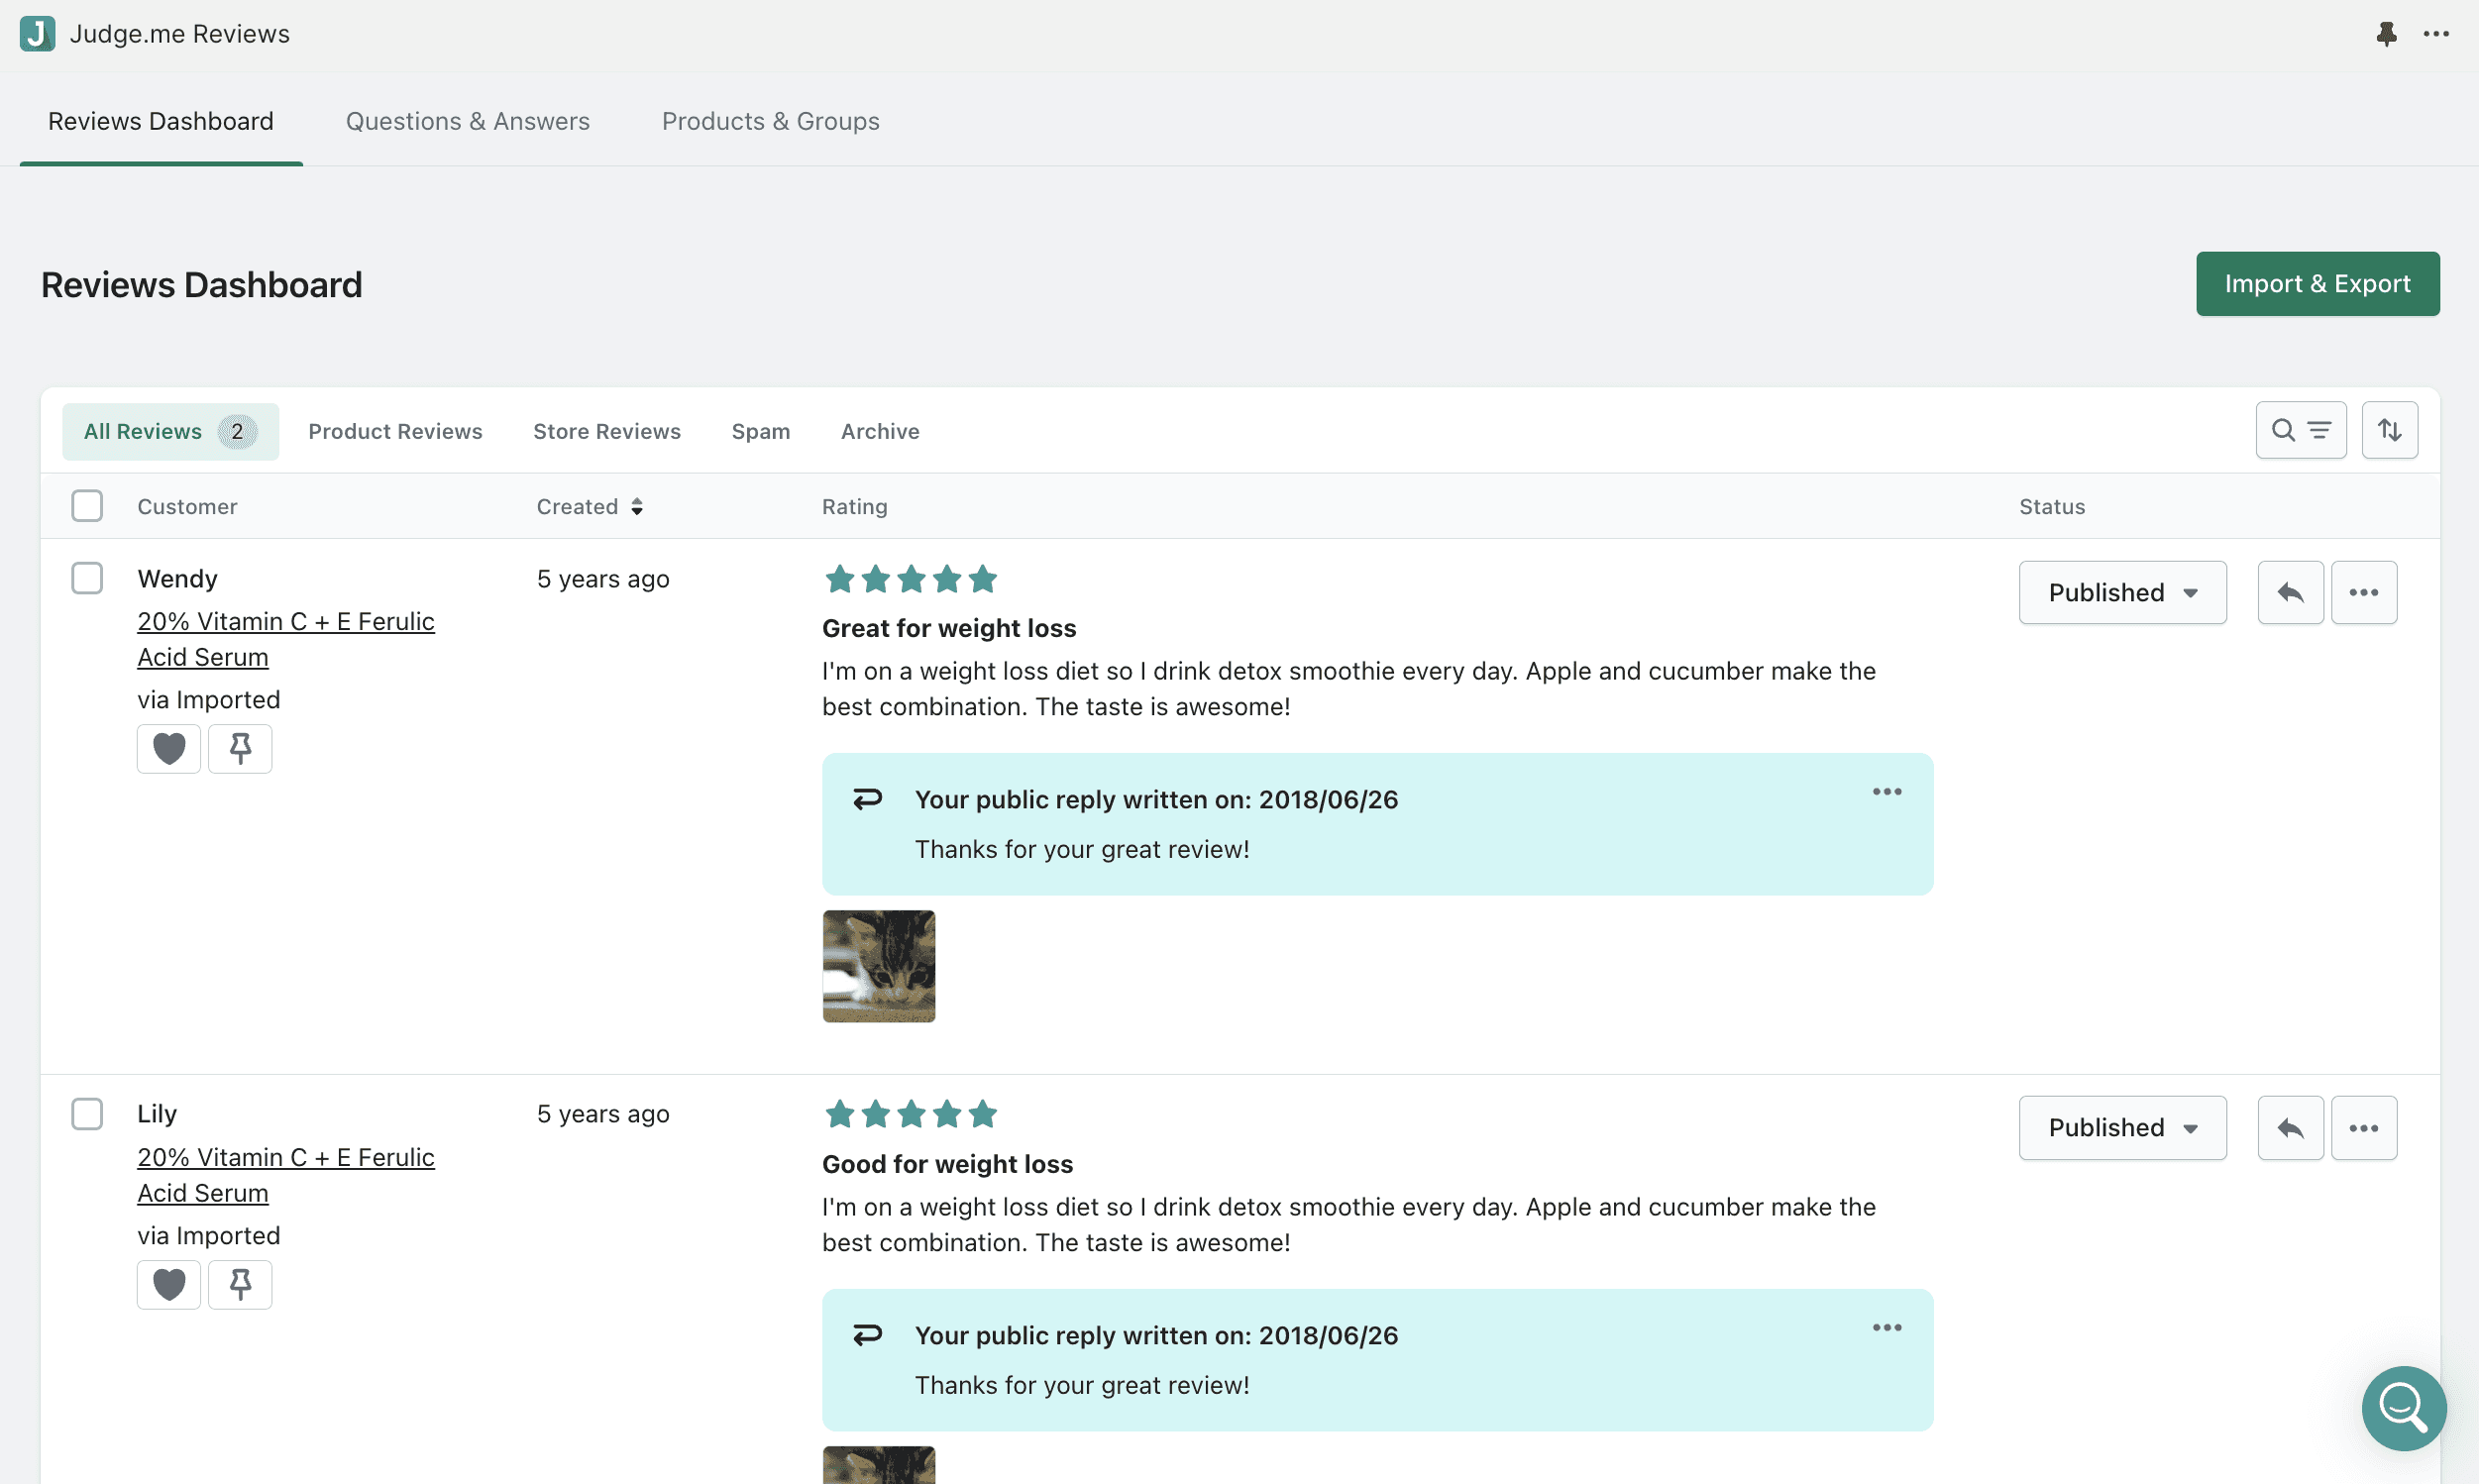This screenshot has width=2479, height=1484.
Task: Pin the Judge.me app using top pin icon
Action: [x=2386, y=34]
